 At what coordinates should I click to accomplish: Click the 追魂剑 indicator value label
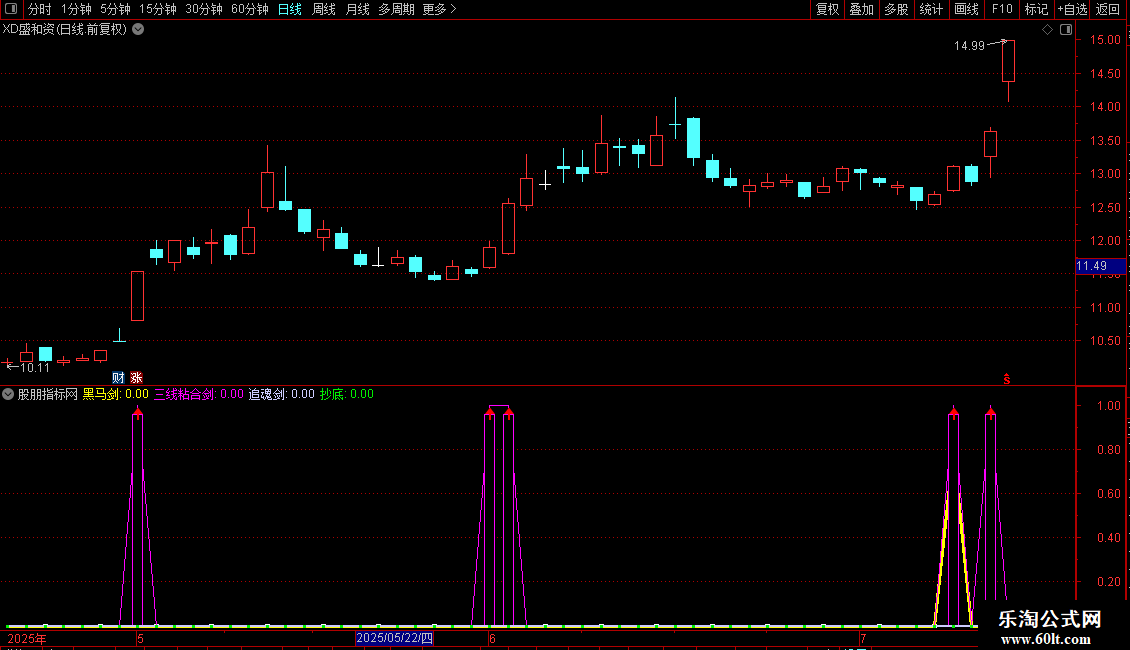pos(282,394)
